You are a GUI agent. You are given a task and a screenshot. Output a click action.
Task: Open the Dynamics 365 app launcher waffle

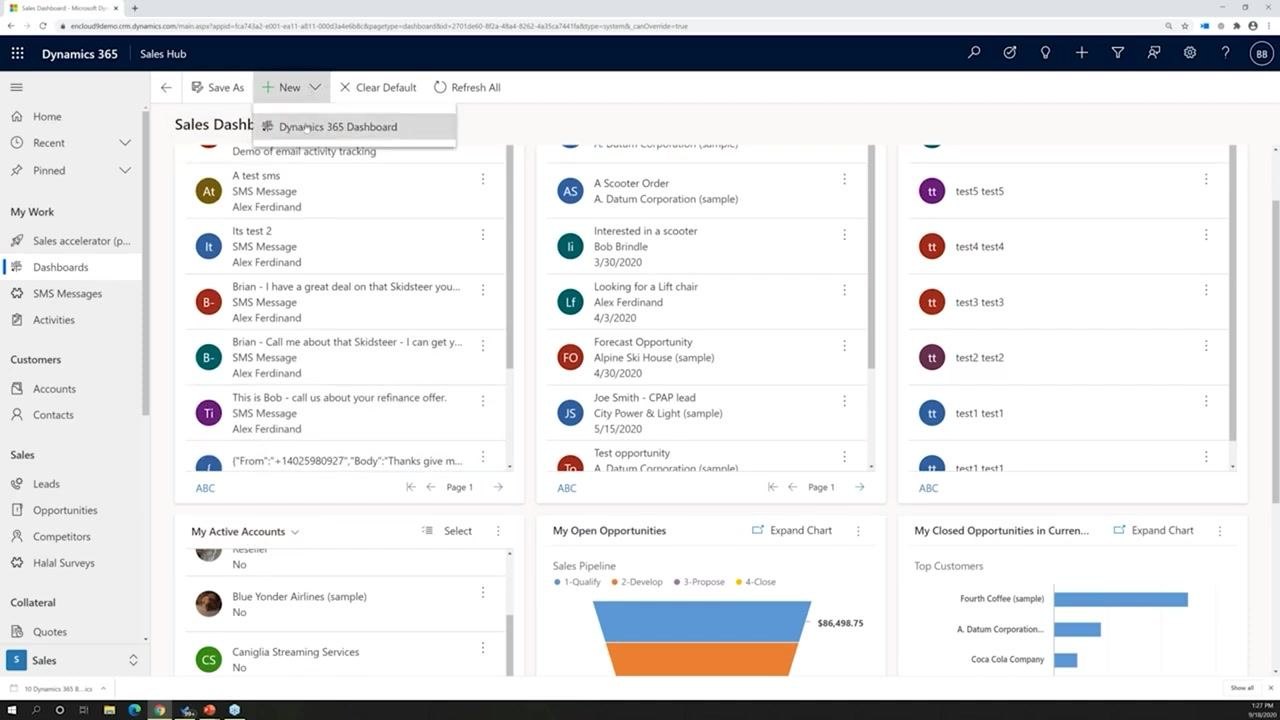click(x=17, y=54)
